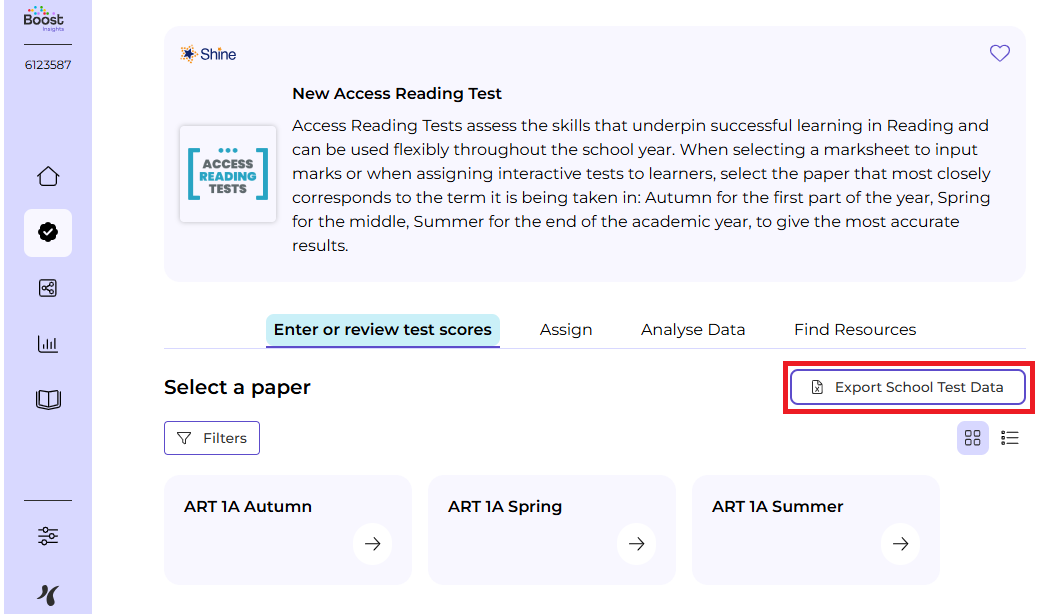Open ART 1A Autumn arrow
1042x614 pixels.
pos(372,544)
